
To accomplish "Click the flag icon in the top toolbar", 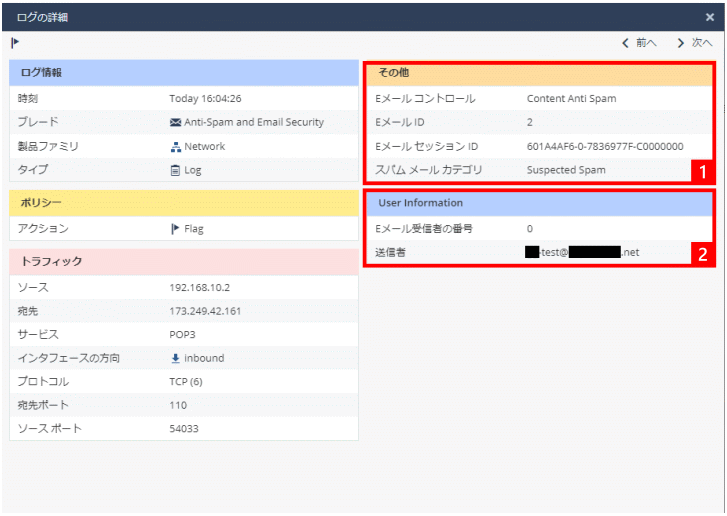I will click(15, 43).
